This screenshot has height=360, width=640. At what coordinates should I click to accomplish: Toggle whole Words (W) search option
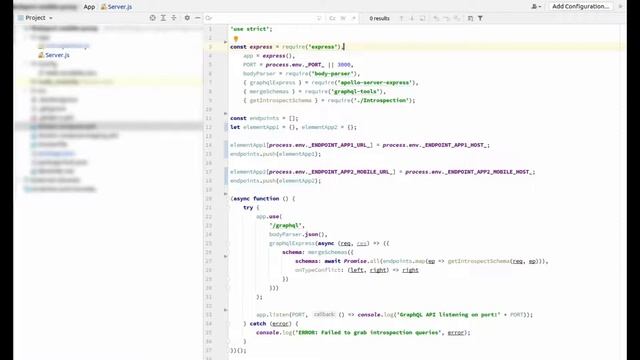point(343,18)
